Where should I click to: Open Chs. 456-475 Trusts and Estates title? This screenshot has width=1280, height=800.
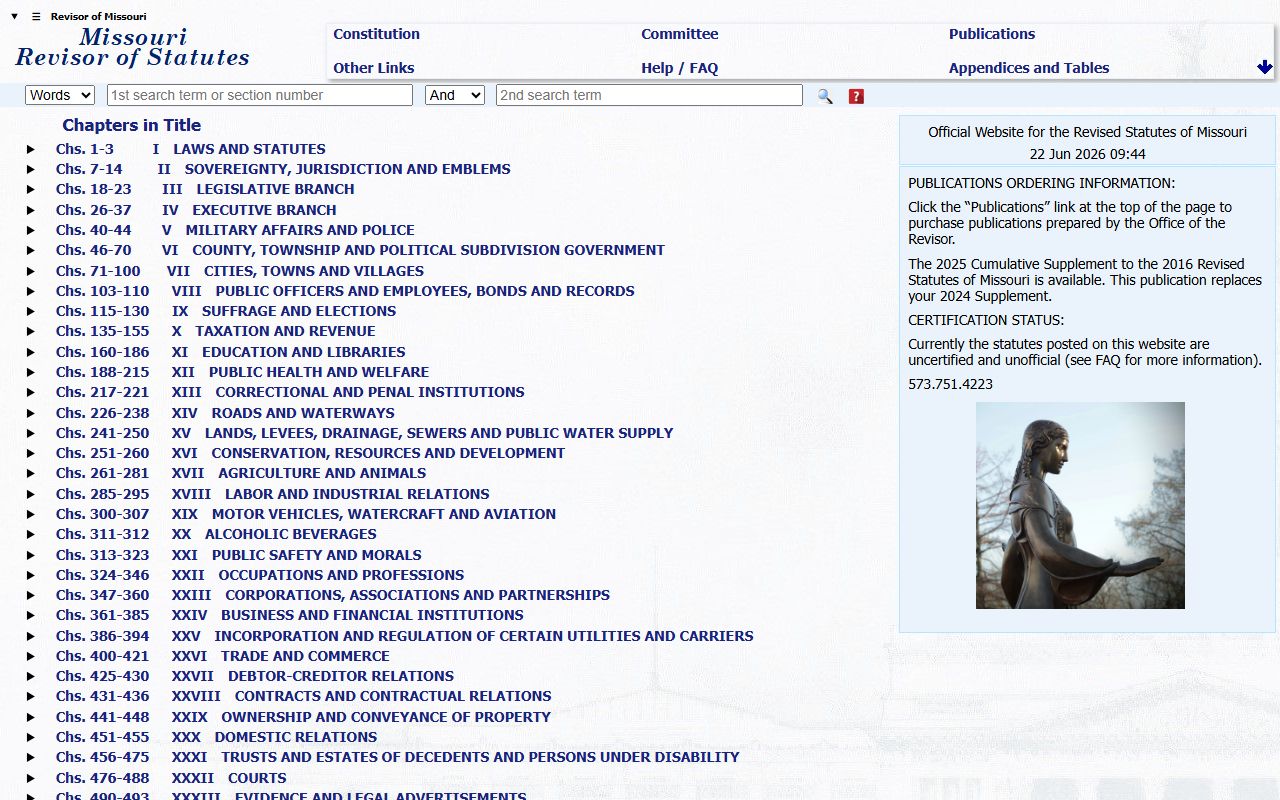398,757
